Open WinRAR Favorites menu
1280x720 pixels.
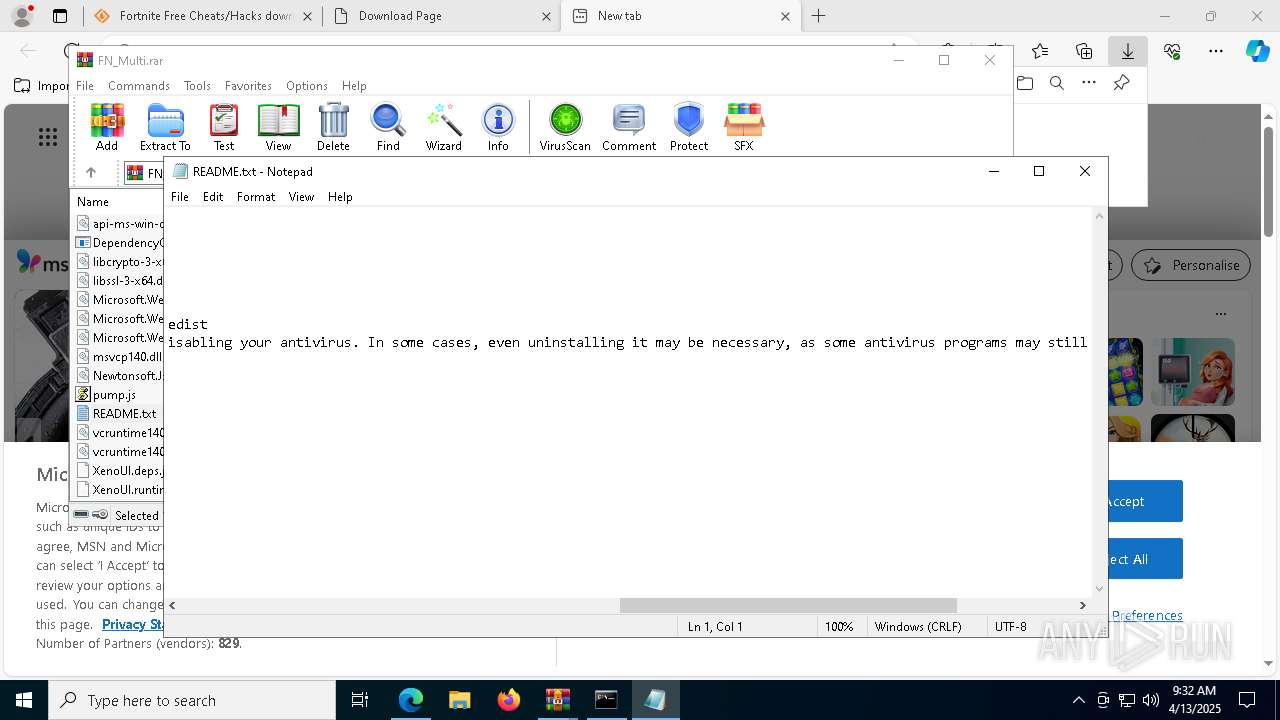(248, 86)
